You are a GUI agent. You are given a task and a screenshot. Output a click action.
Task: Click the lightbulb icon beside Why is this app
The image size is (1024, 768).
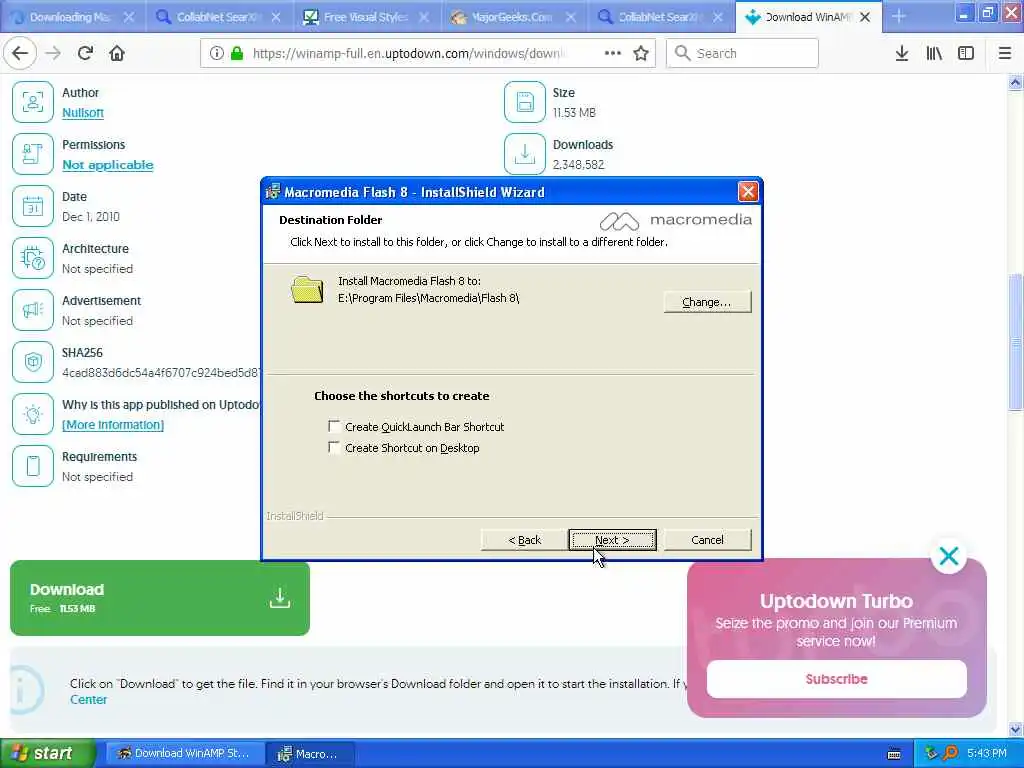coord(33,414)
